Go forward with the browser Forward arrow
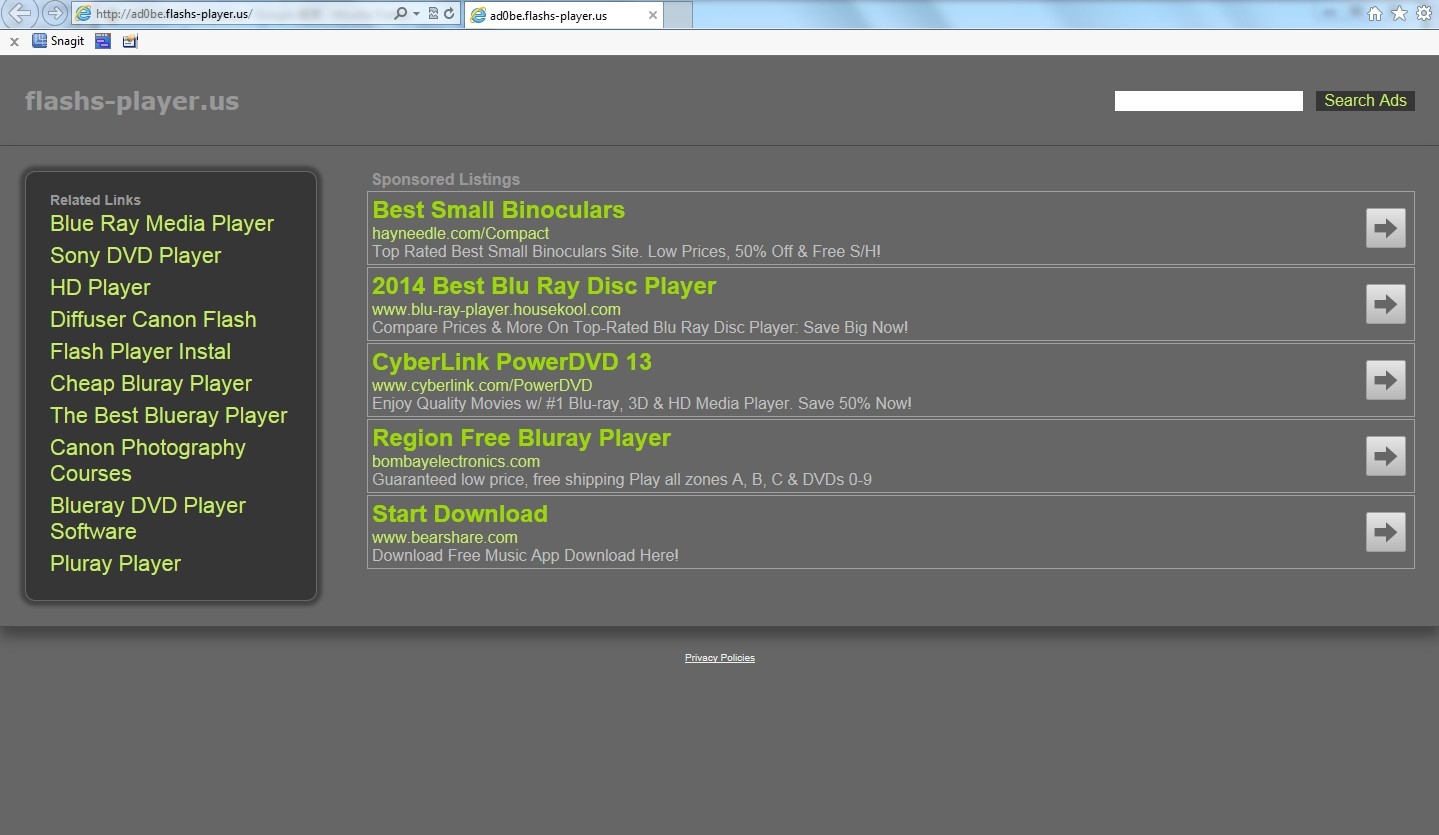The height and width of the screenshot is (835, 1439). point(54,13)
